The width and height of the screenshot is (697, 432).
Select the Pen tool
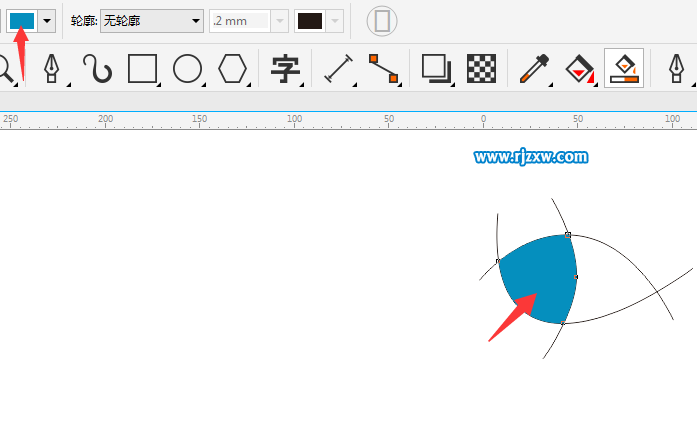[52, 68]
